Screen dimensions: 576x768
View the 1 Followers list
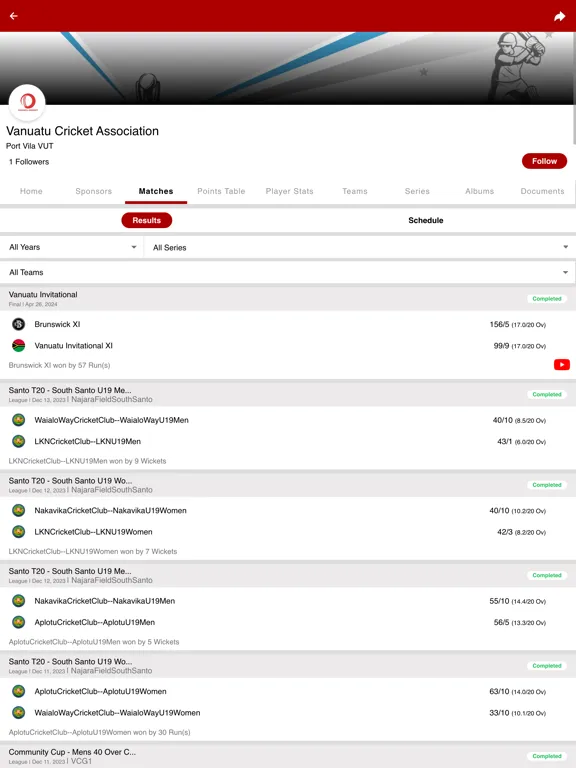tap(29, 162)
